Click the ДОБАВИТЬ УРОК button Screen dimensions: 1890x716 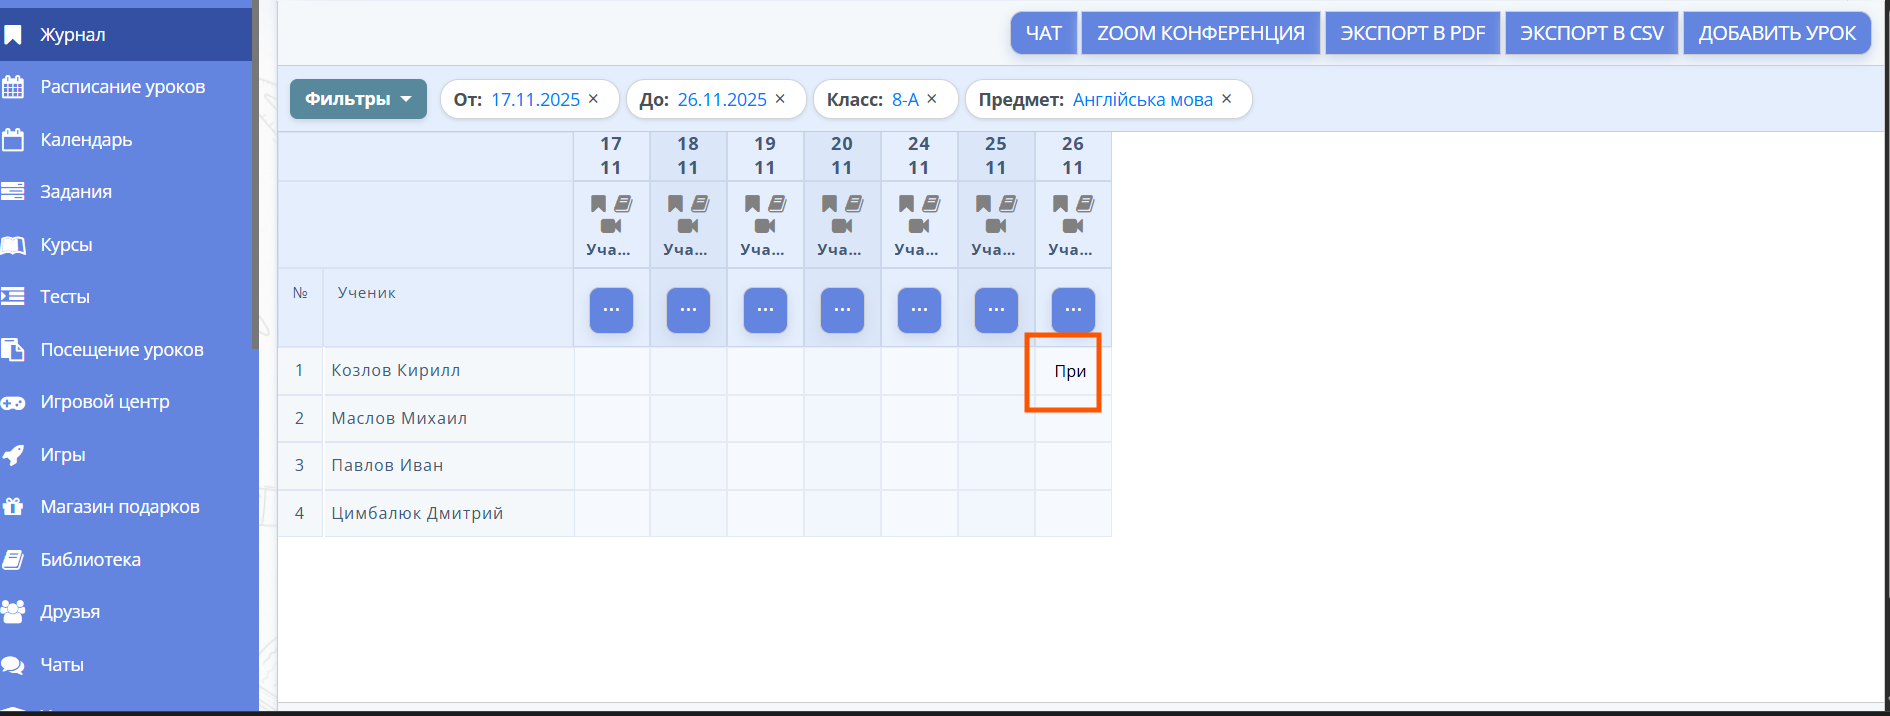[x=1777, y=33]
